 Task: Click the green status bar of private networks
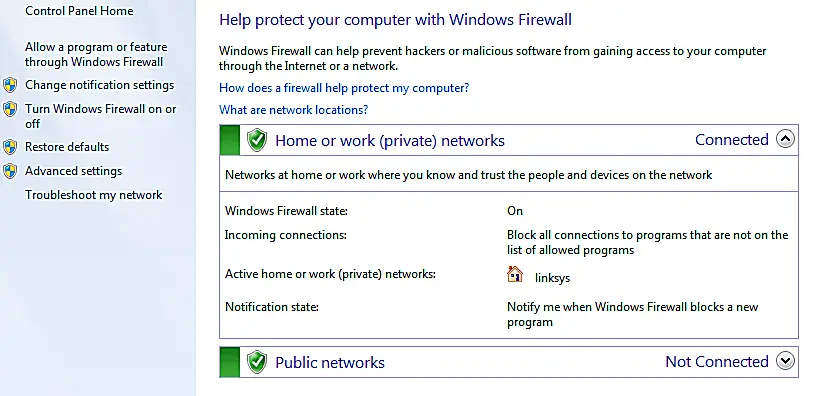[230, 140]
